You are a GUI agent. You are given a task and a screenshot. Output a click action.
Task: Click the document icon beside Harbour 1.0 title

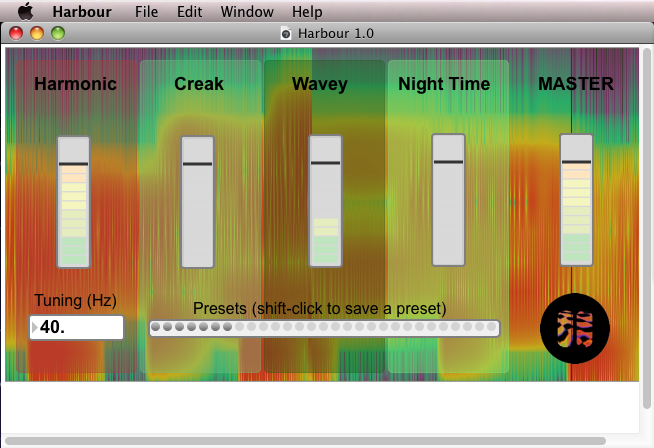286,33
